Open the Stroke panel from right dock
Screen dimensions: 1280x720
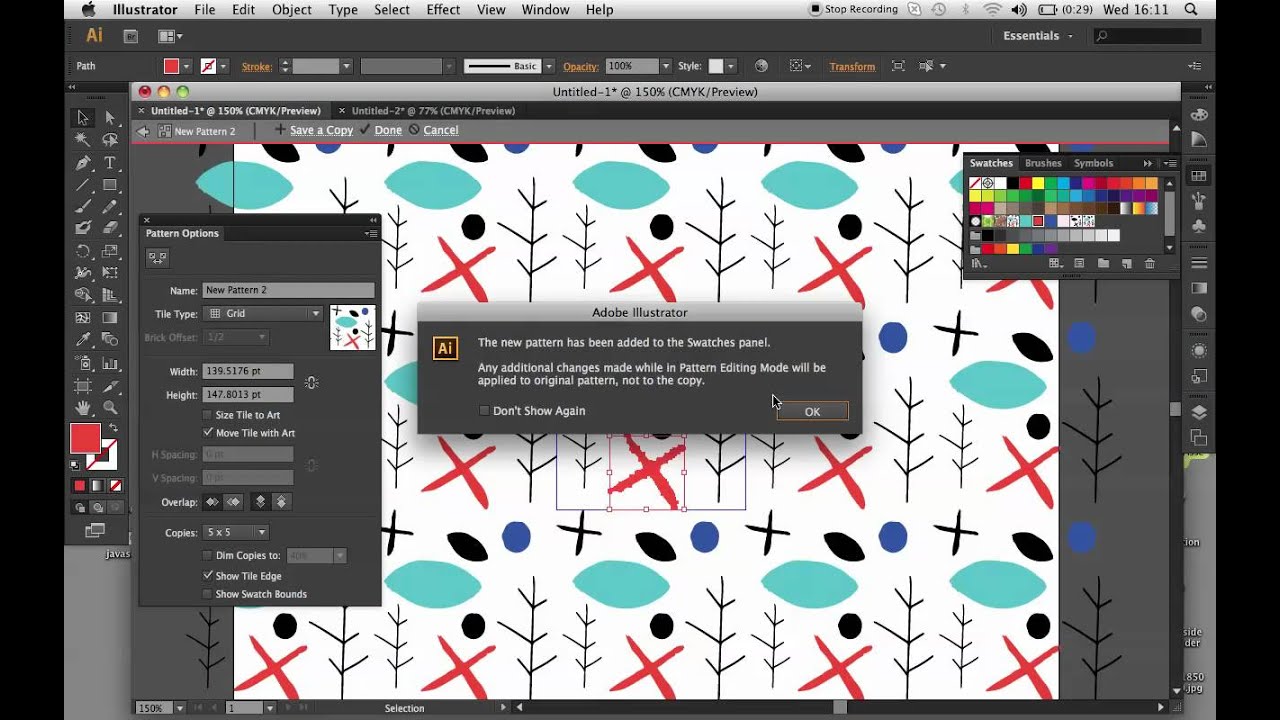1199,263
